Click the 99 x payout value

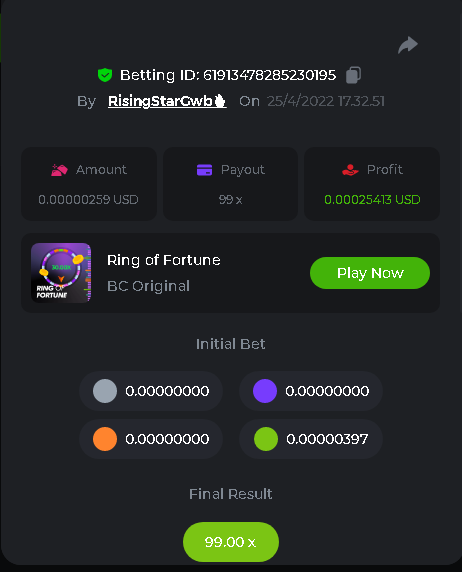(x=230, y=200)
